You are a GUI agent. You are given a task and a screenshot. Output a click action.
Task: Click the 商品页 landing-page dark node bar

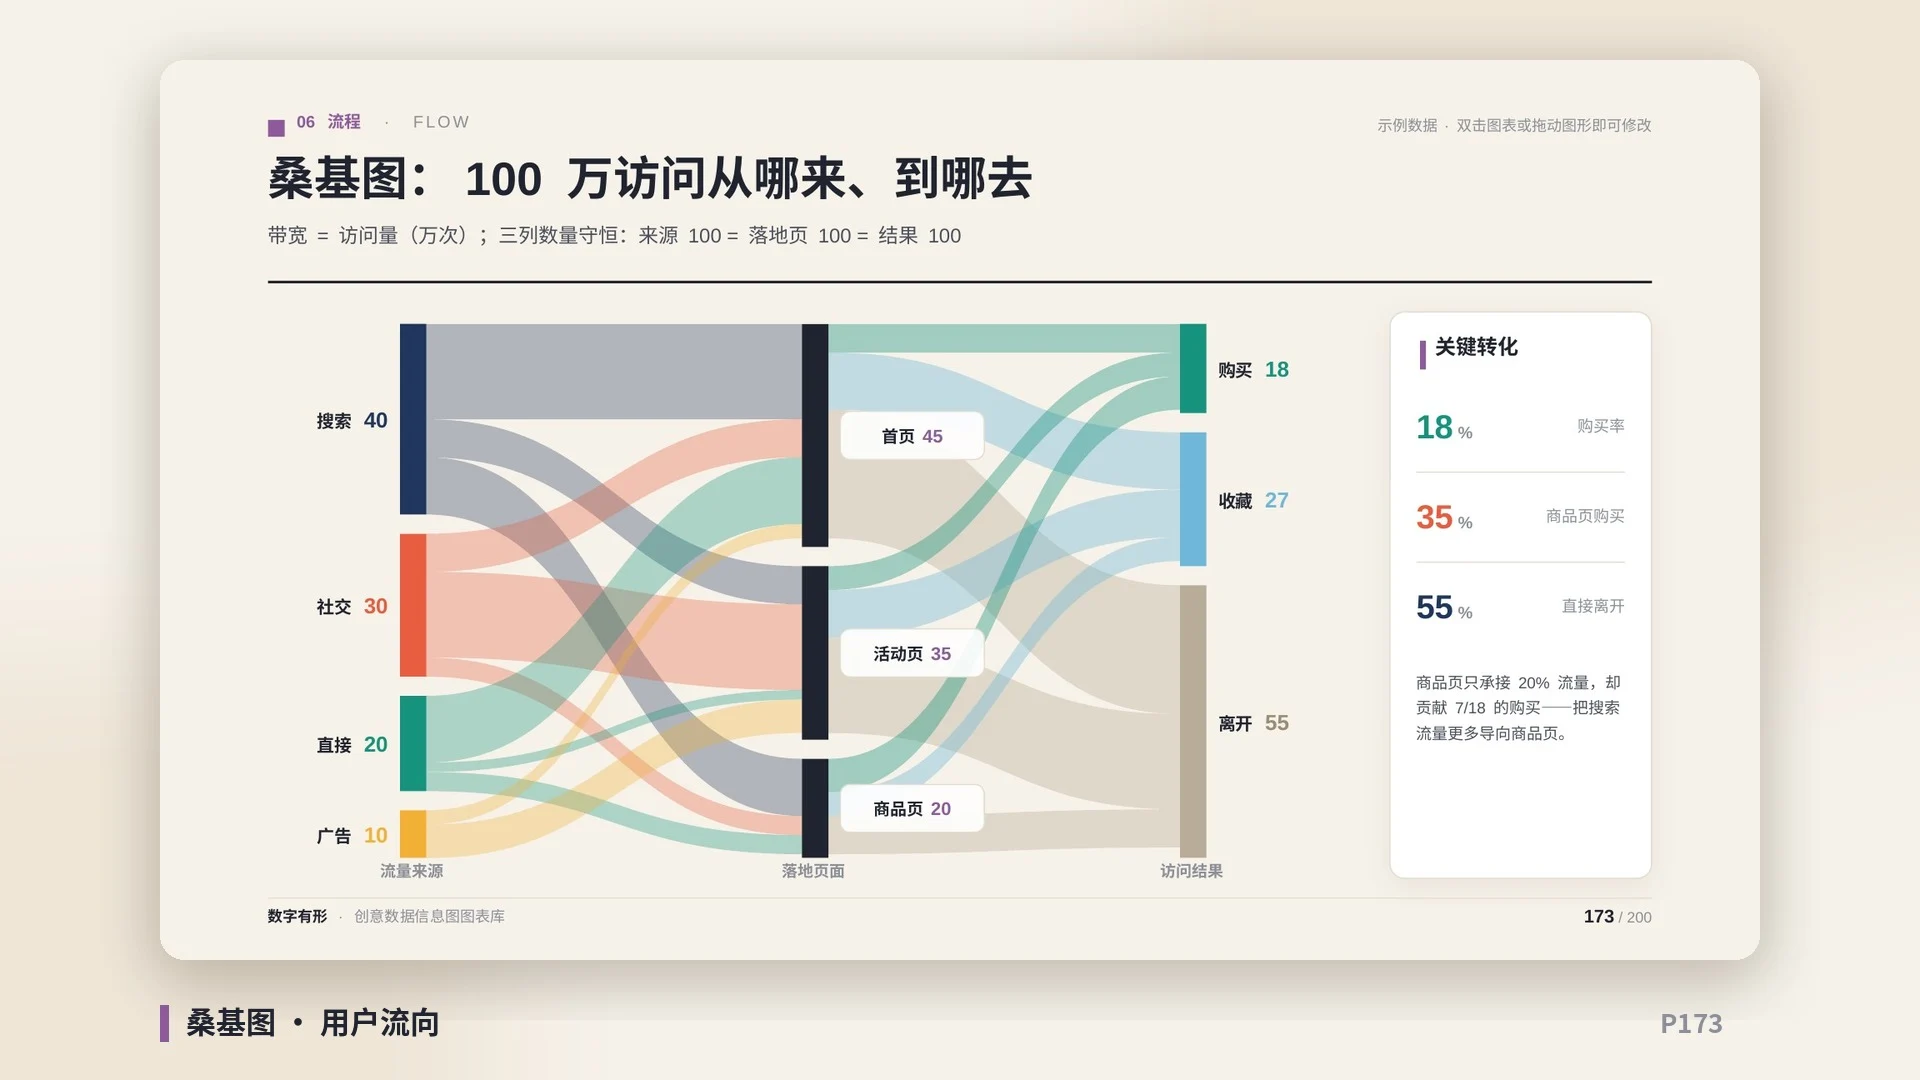point(815,808)
